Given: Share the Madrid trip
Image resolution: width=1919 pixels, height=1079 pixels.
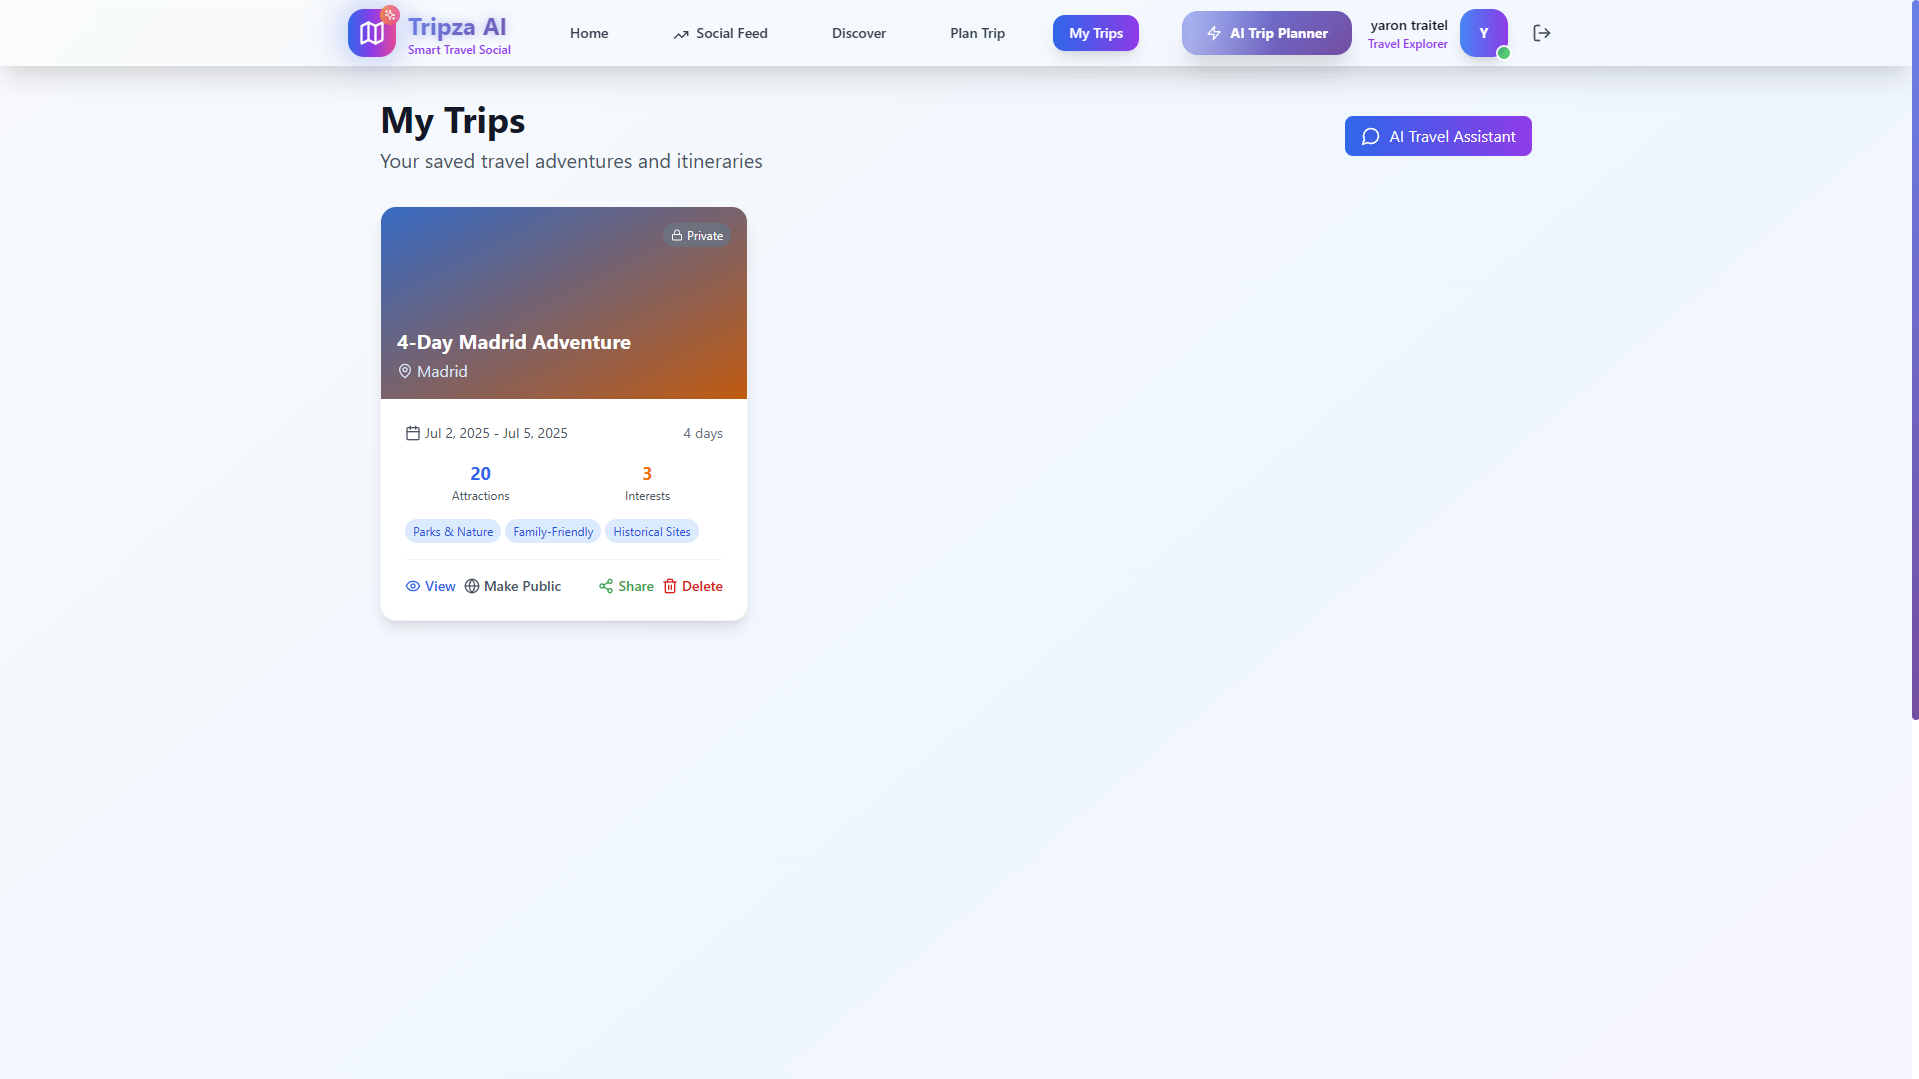Looking at the screenshot, I should click(626, 586).
